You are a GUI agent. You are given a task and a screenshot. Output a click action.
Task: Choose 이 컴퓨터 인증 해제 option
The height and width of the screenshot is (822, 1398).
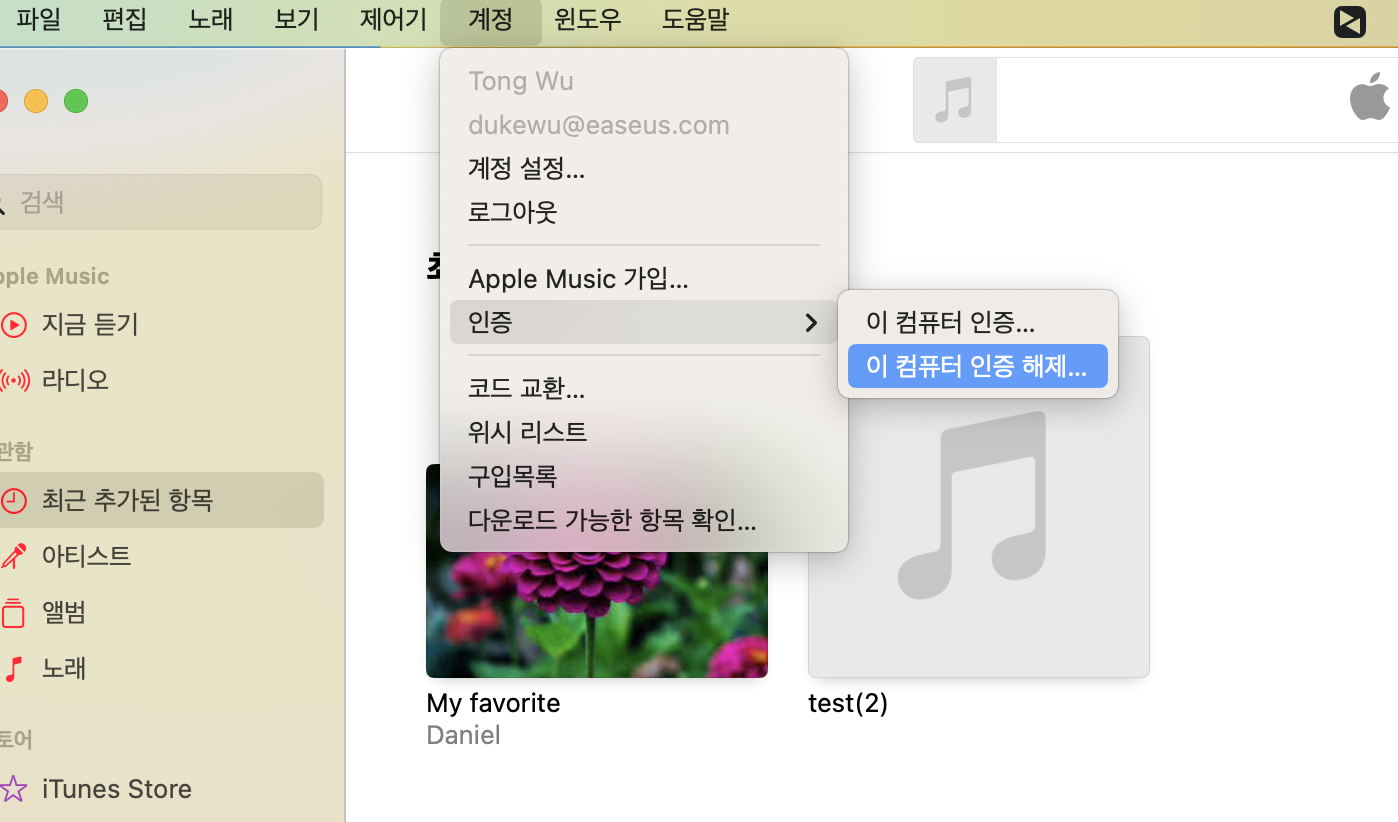[977, 366]
